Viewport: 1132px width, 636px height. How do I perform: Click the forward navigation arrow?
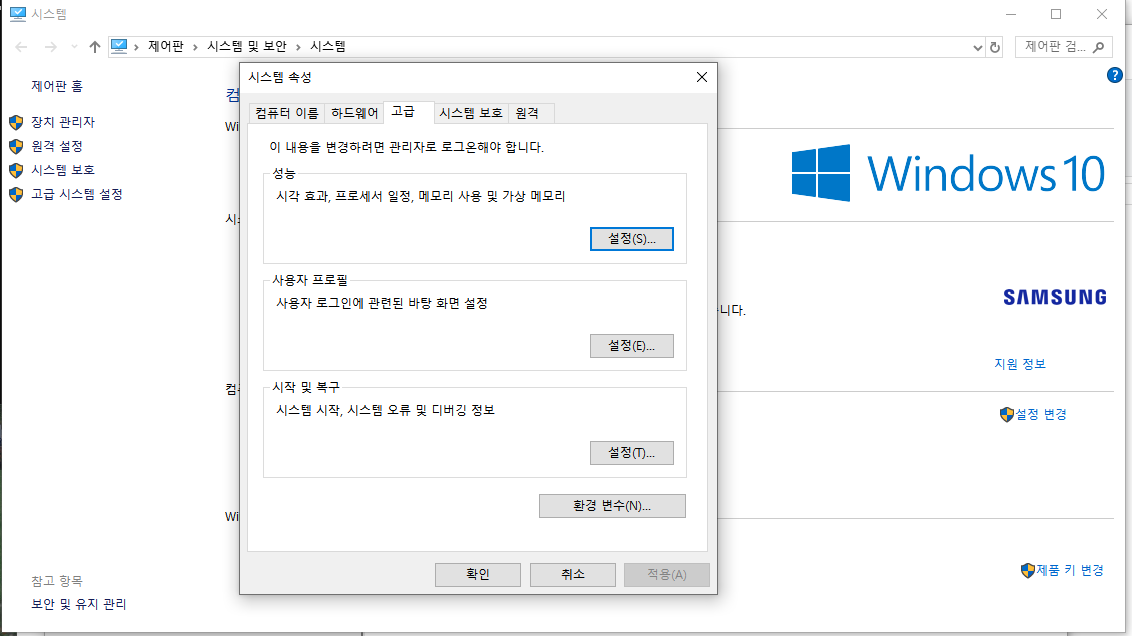pyautogui.click(x=51, y=47)
